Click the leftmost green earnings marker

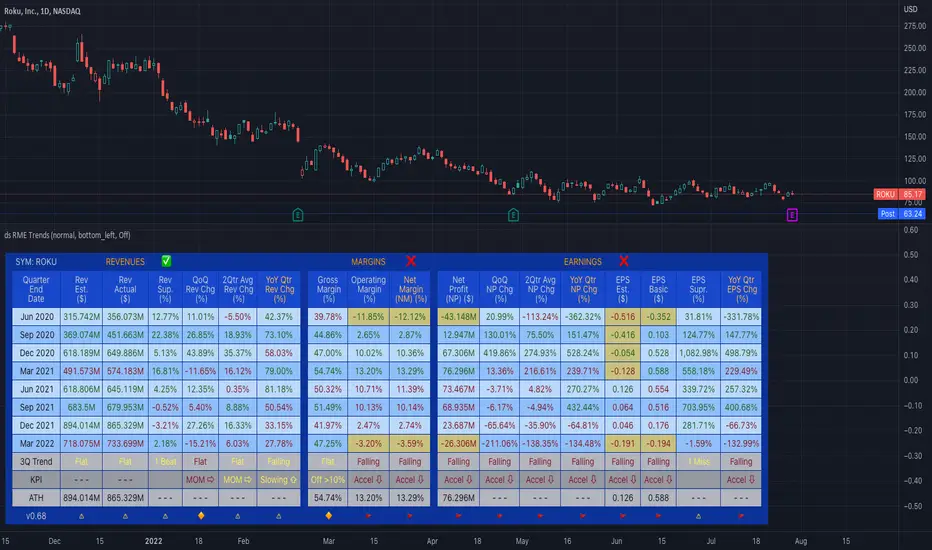[x=297, y=215]
